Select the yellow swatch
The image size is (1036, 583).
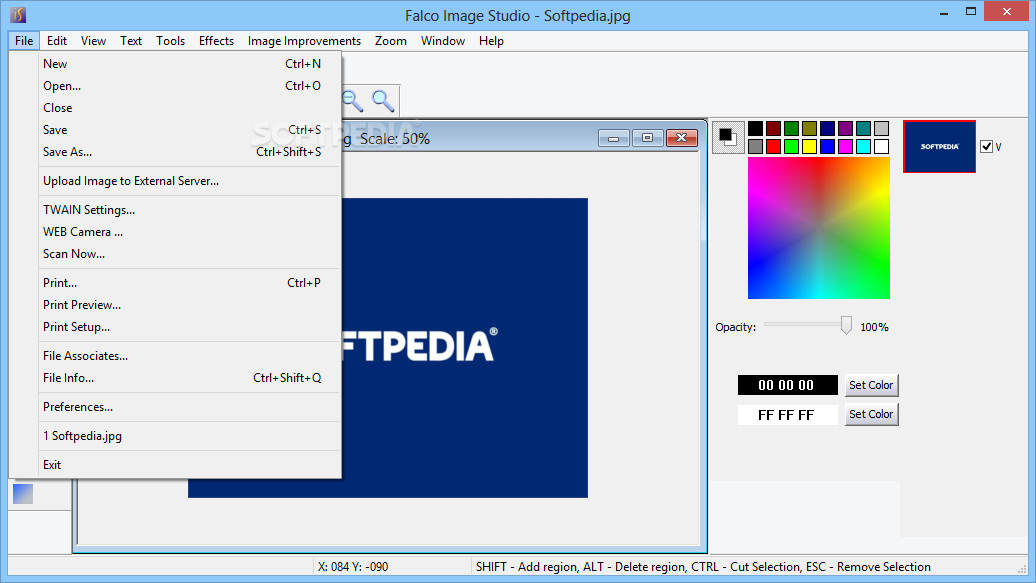(x=809, y=147)
